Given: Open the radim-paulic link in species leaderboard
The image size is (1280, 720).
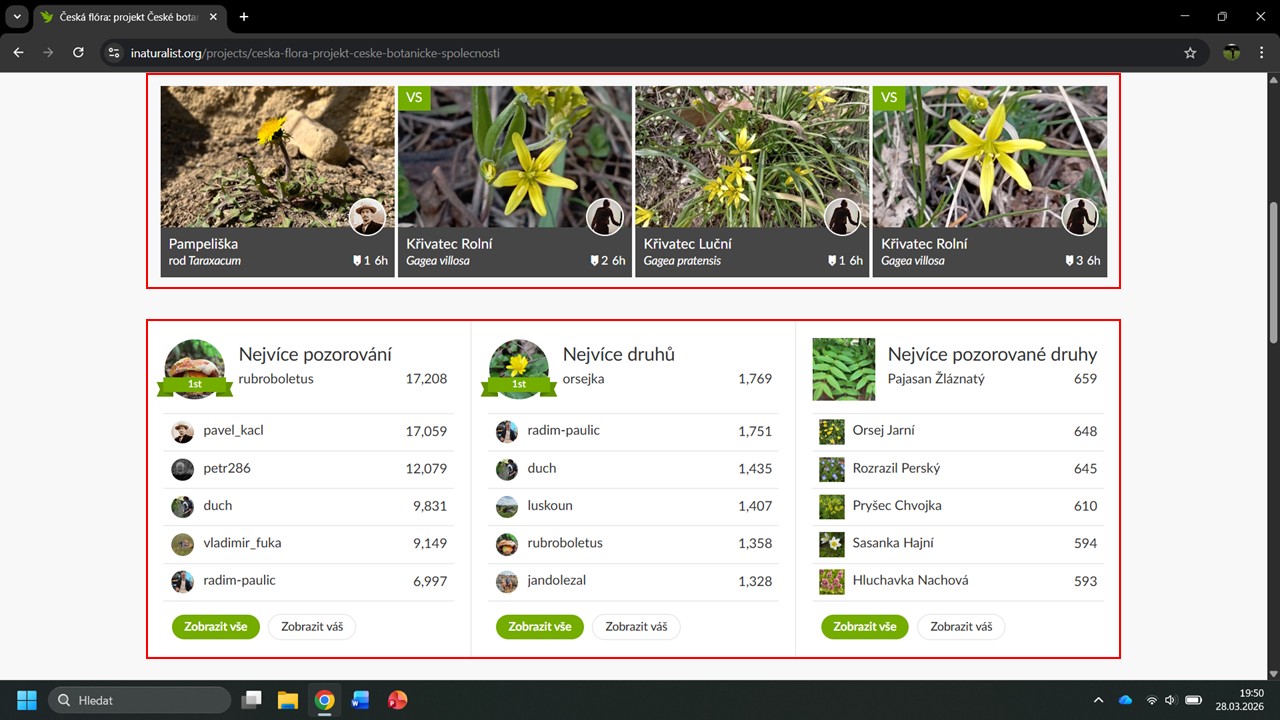Looking at the screenshot, I should [x=563, y=430].
